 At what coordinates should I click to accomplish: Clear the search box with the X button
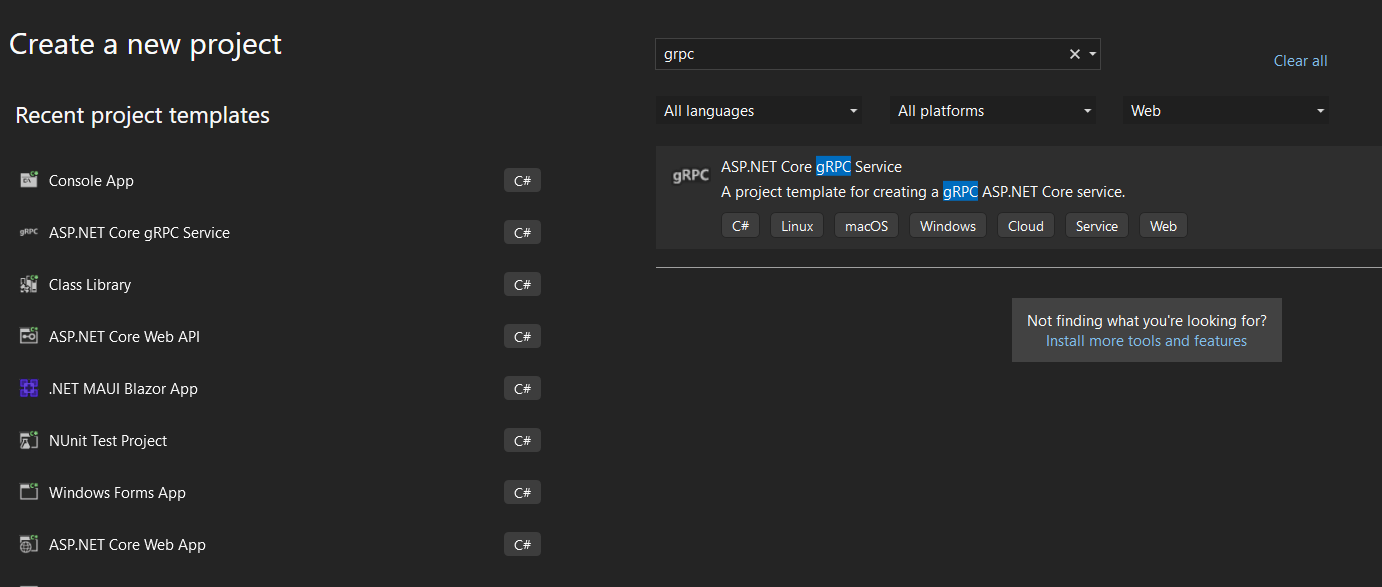1075,54
